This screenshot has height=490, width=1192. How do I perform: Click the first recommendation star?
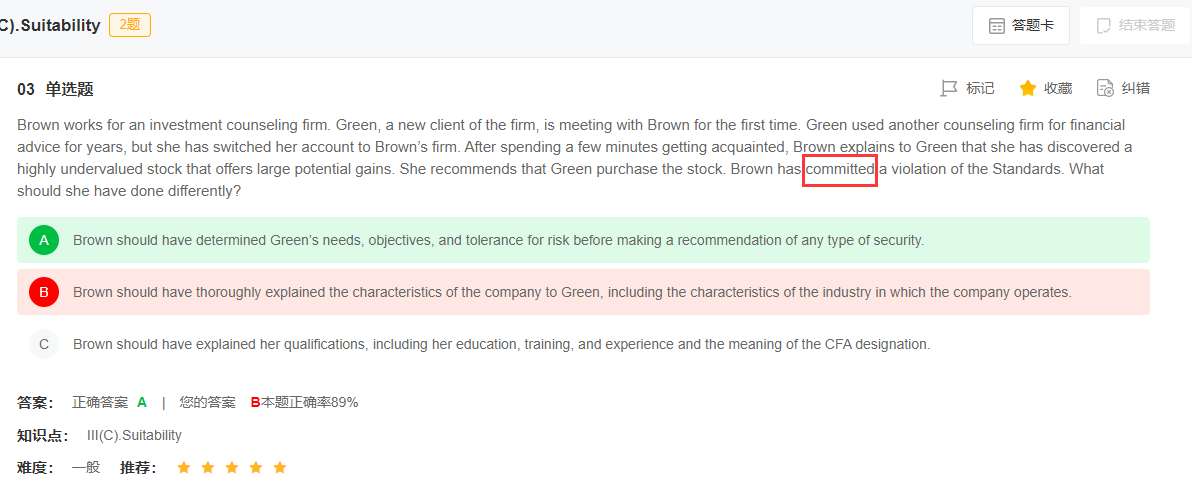click(183, 467)
